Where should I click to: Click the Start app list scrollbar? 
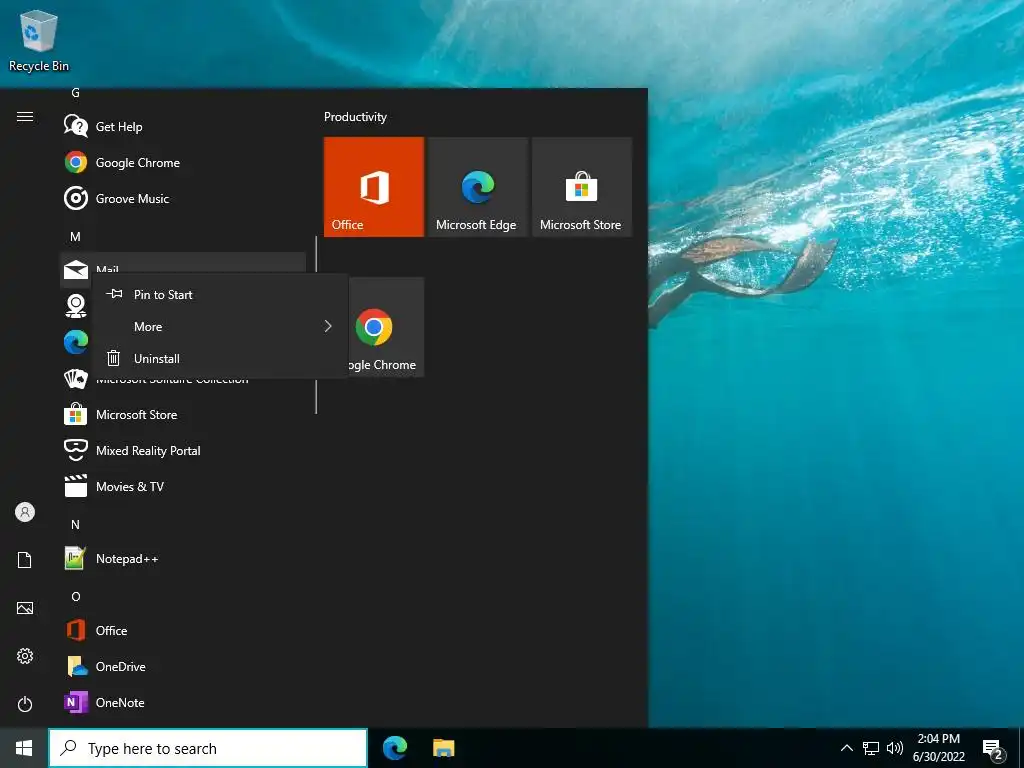pyautogui.click(x=316, y=325)
